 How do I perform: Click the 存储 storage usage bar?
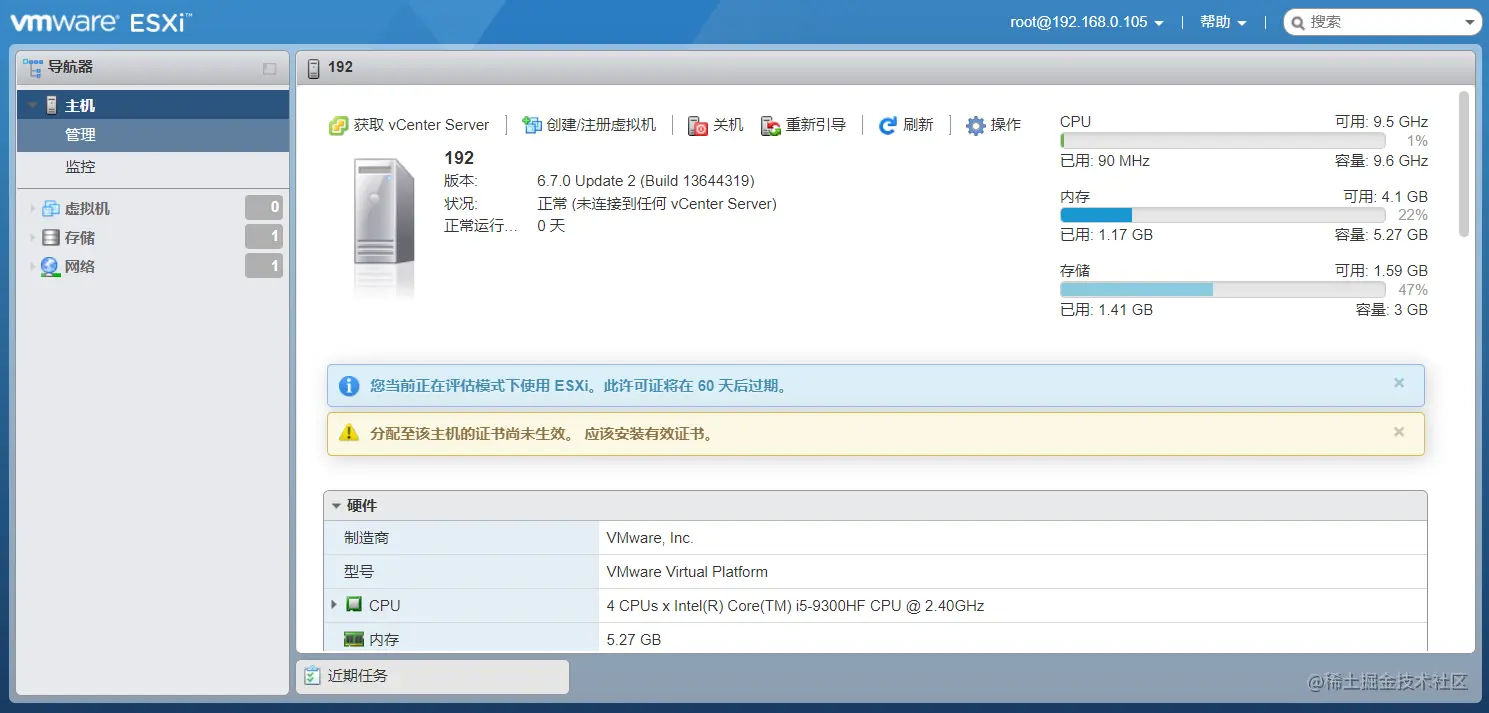(1222, 289)
